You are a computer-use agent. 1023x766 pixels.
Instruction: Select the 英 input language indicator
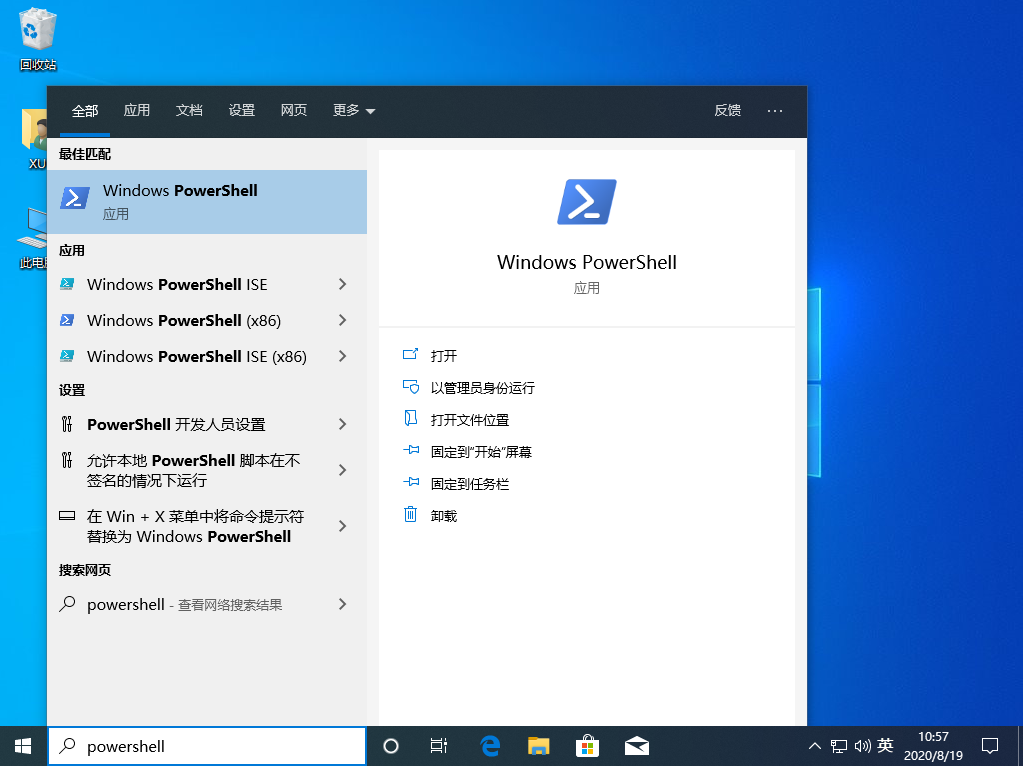point(885,746)
